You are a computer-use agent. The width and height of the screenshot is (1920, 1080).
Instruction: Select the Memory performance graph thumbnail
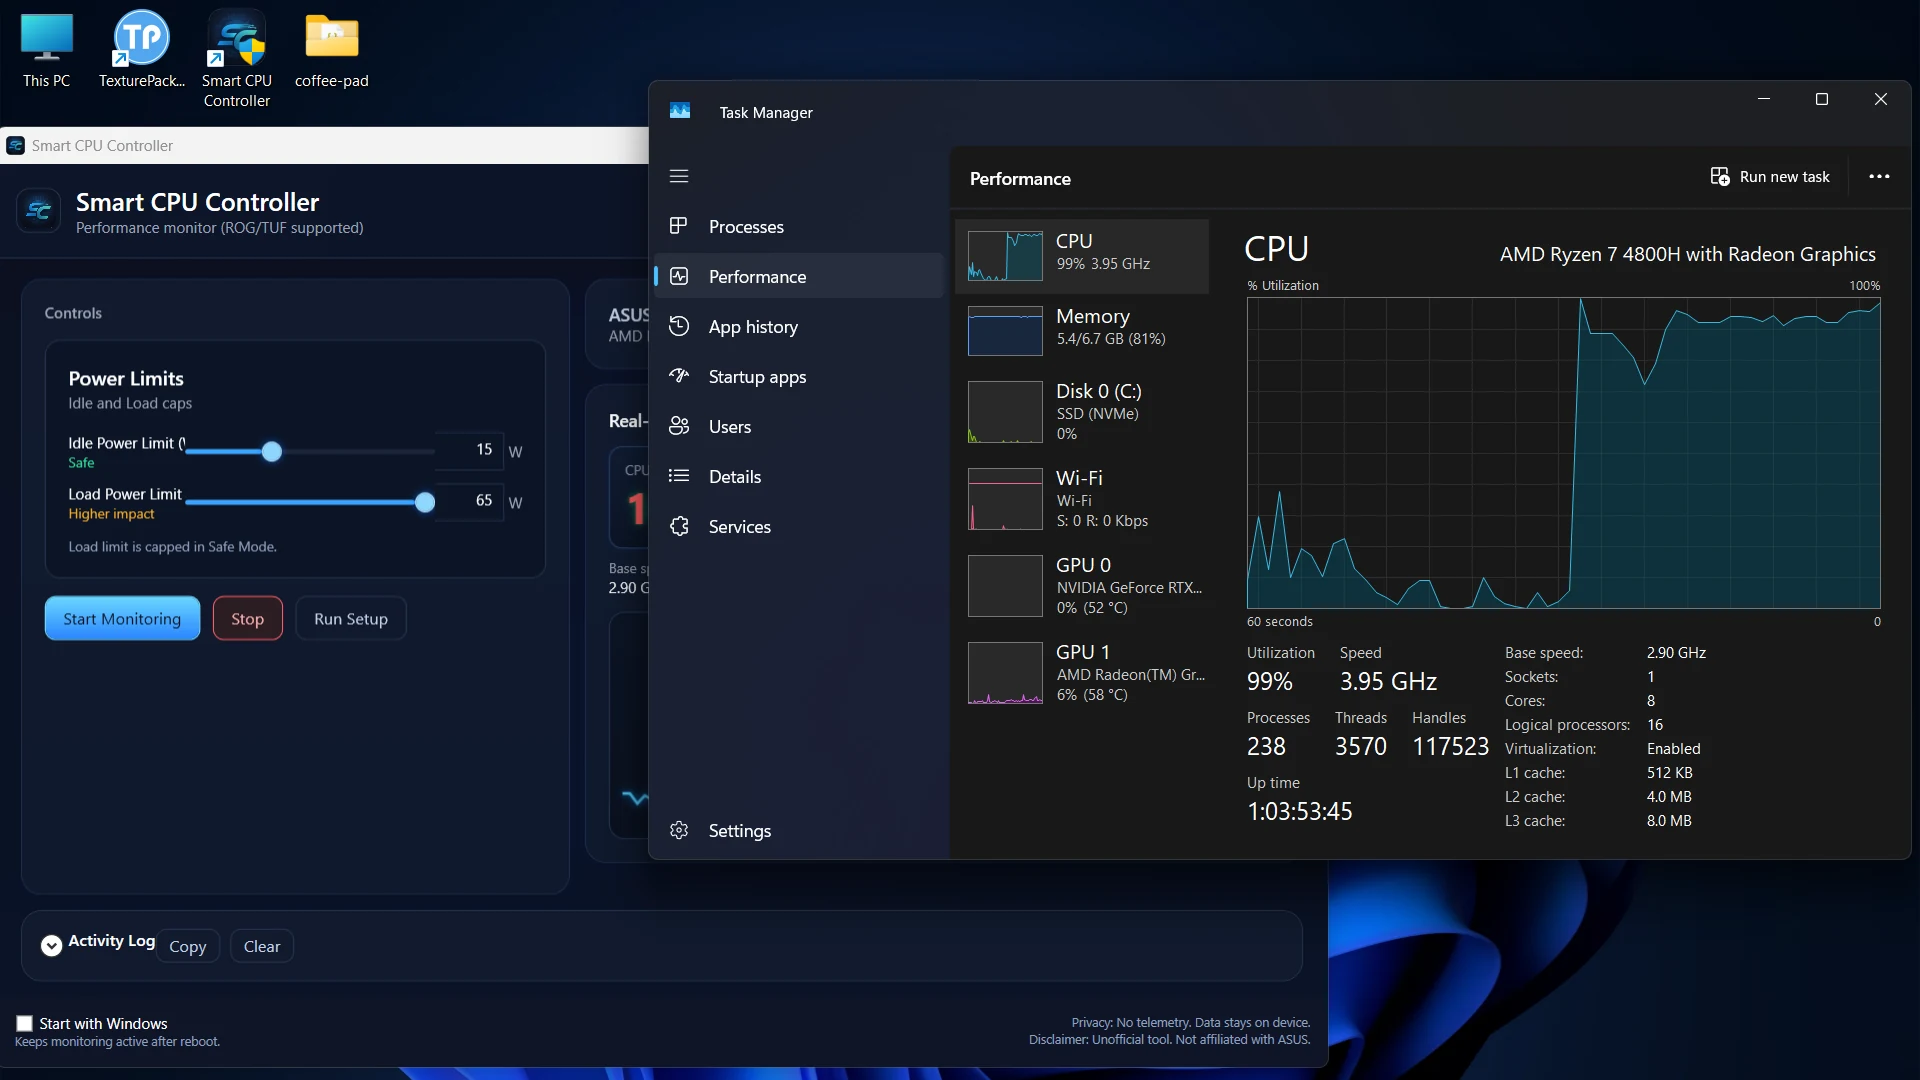pyautogui.click(x=1005, y=331)
